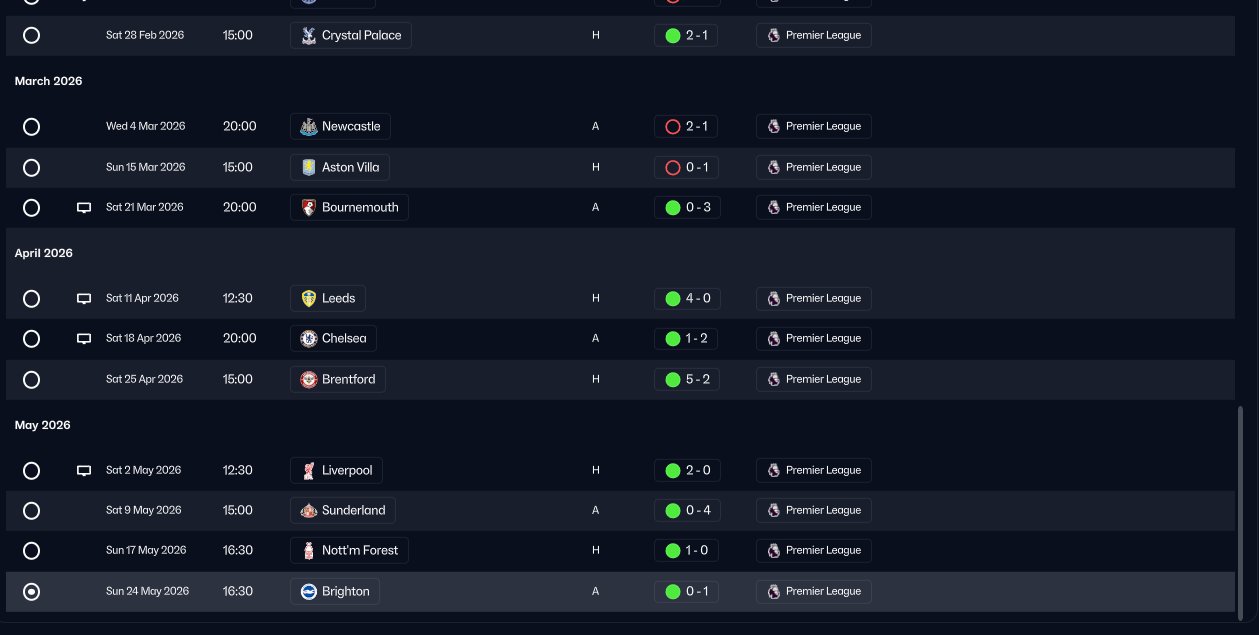The height and width of the screenshot is (635, 1259).
Task: Select the radio button for Newcastle fixture
Action: tap(31, 127)
